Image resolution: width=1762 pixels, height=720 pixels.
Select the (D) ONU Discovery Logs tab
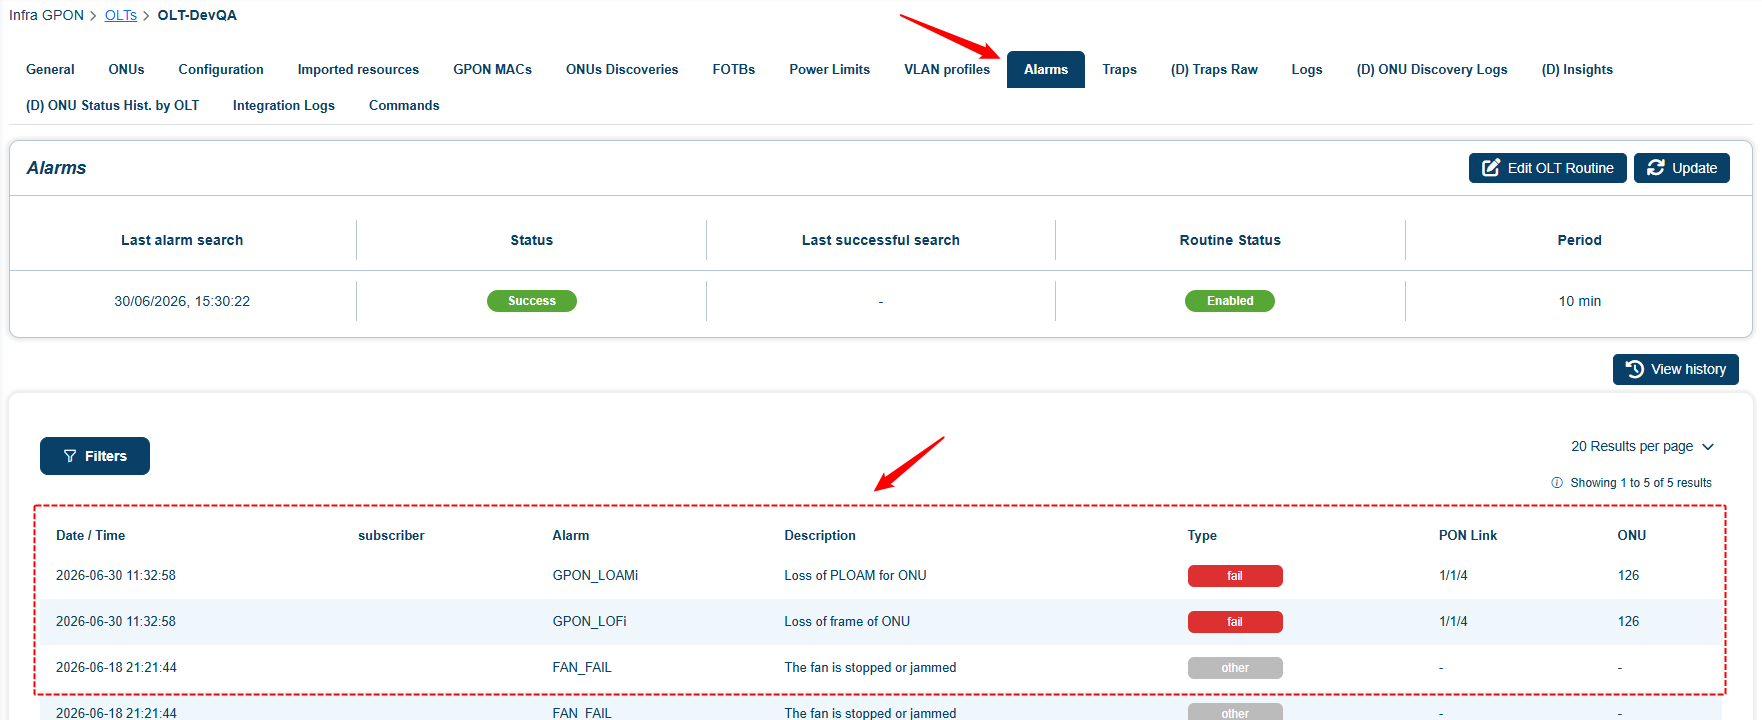click(1432, 69)
